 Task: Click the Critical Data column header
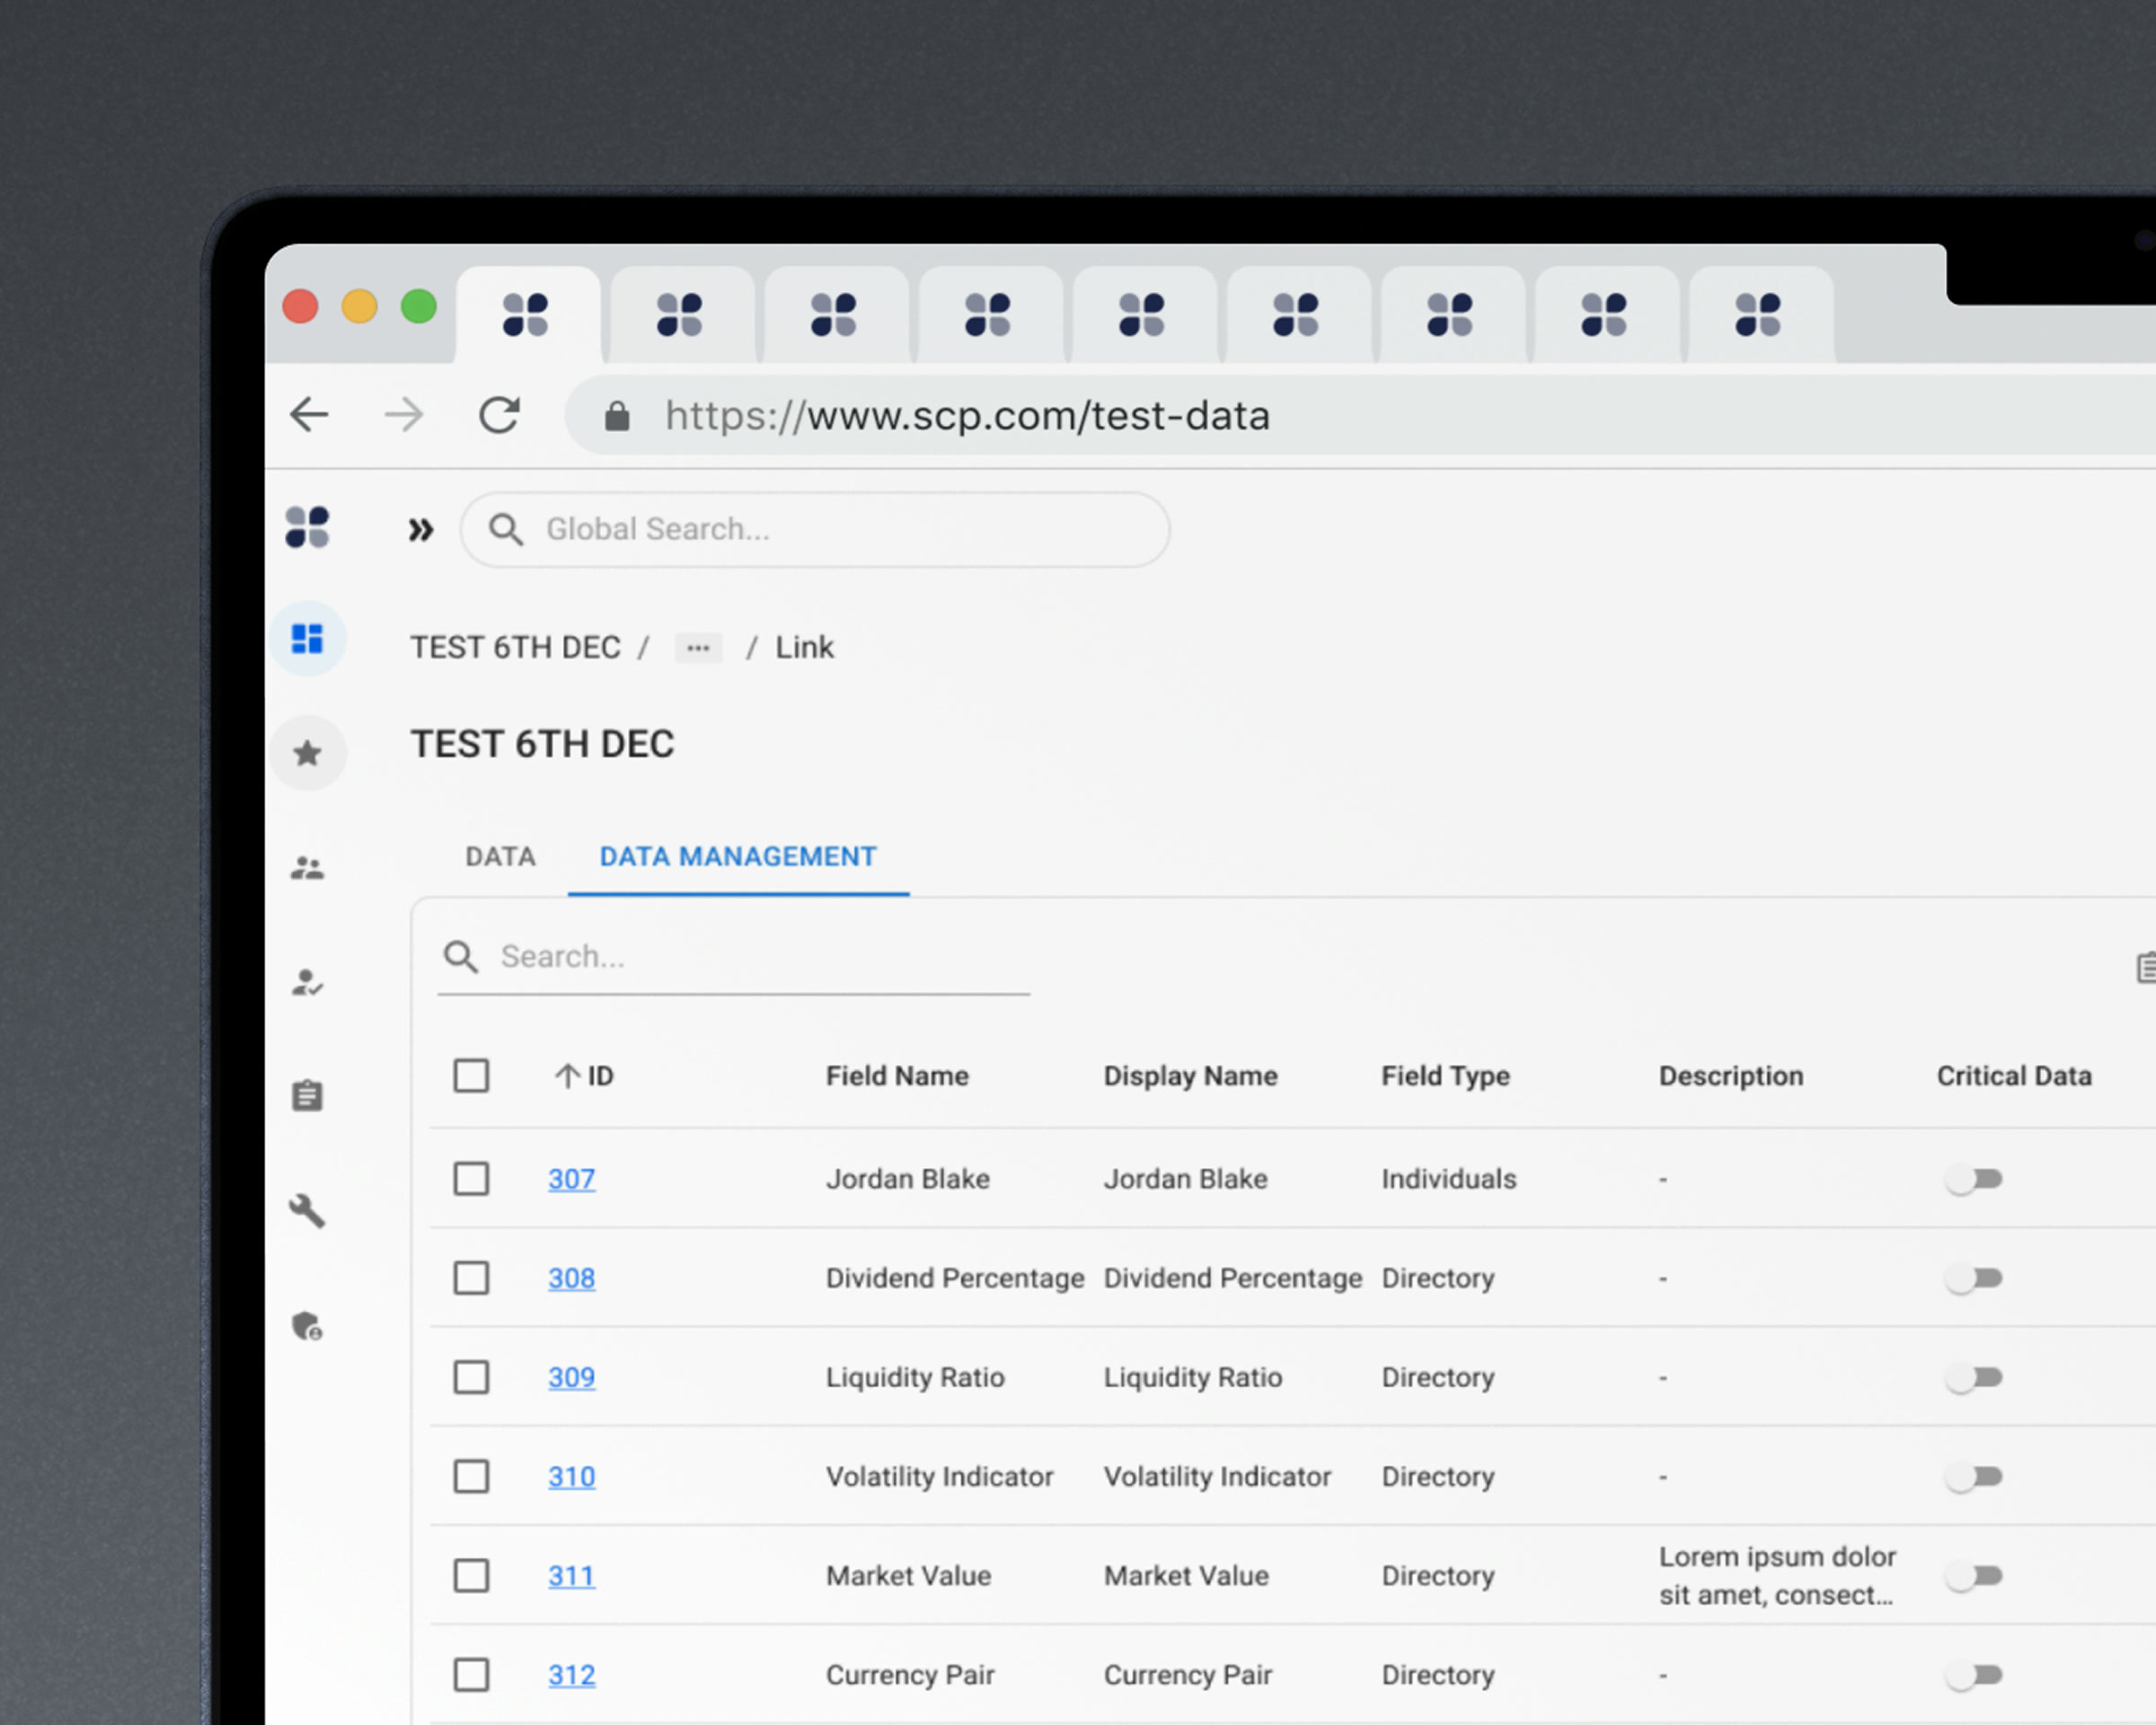click(2014, 1076)
